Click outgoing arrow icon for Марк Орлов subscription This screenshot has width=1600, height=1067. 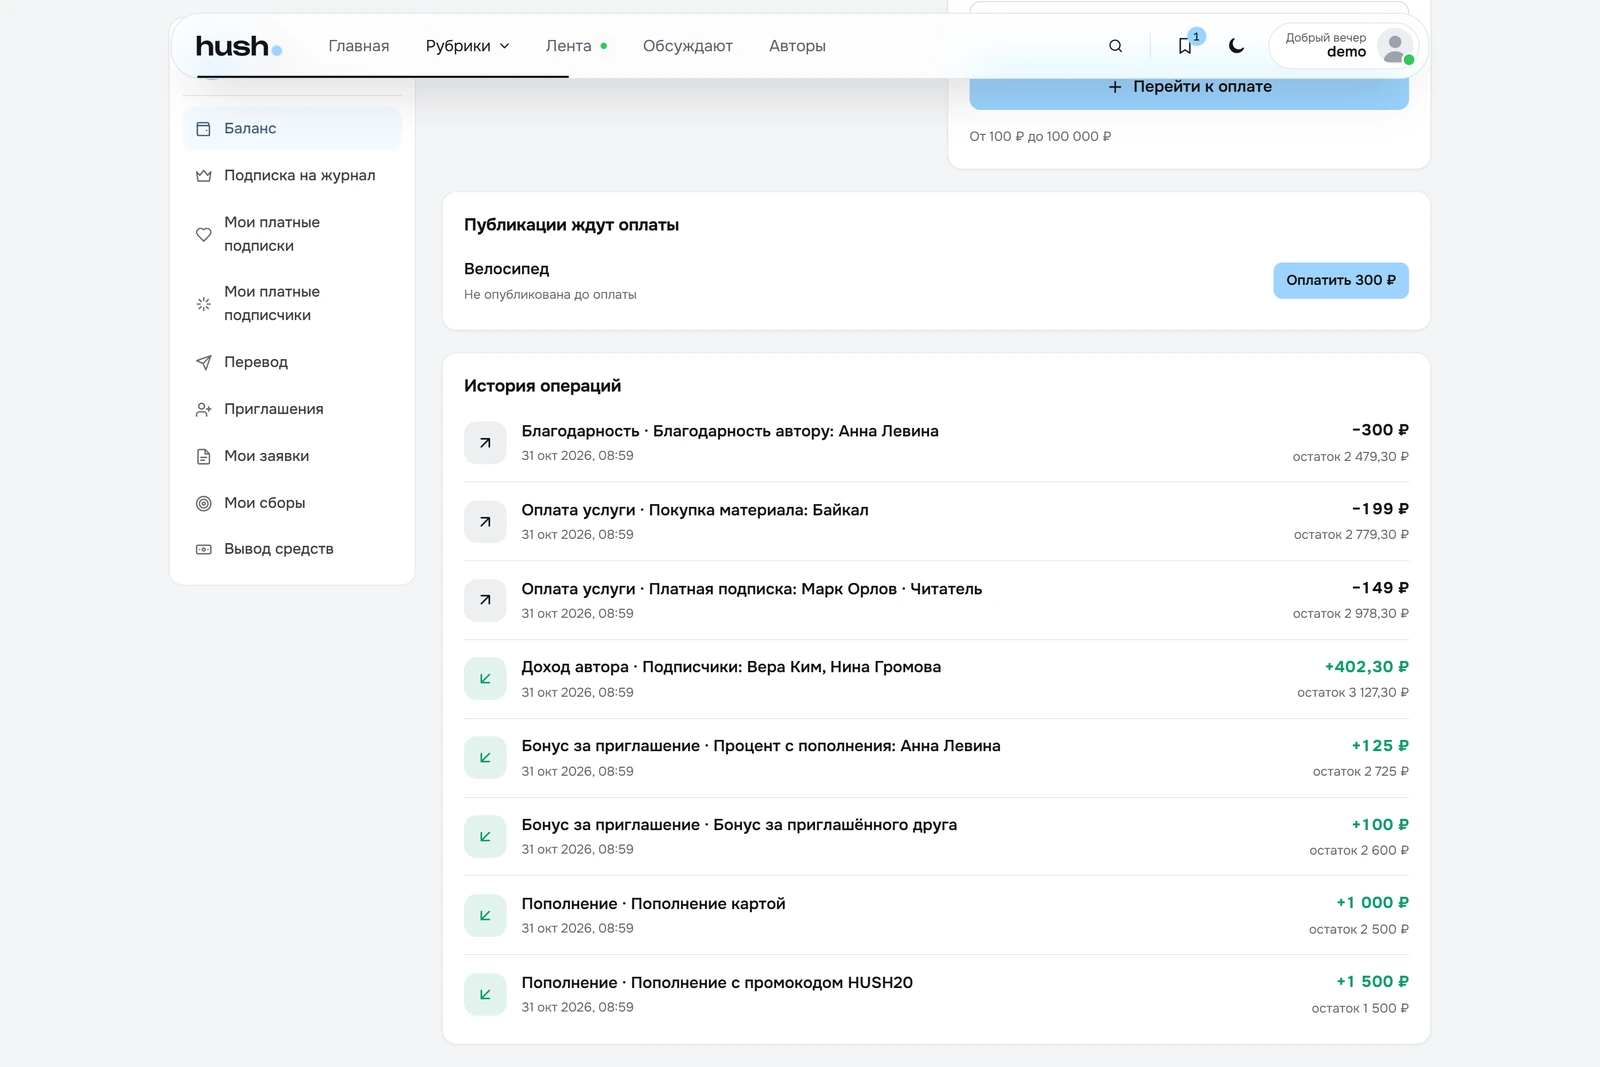[485, 600]
